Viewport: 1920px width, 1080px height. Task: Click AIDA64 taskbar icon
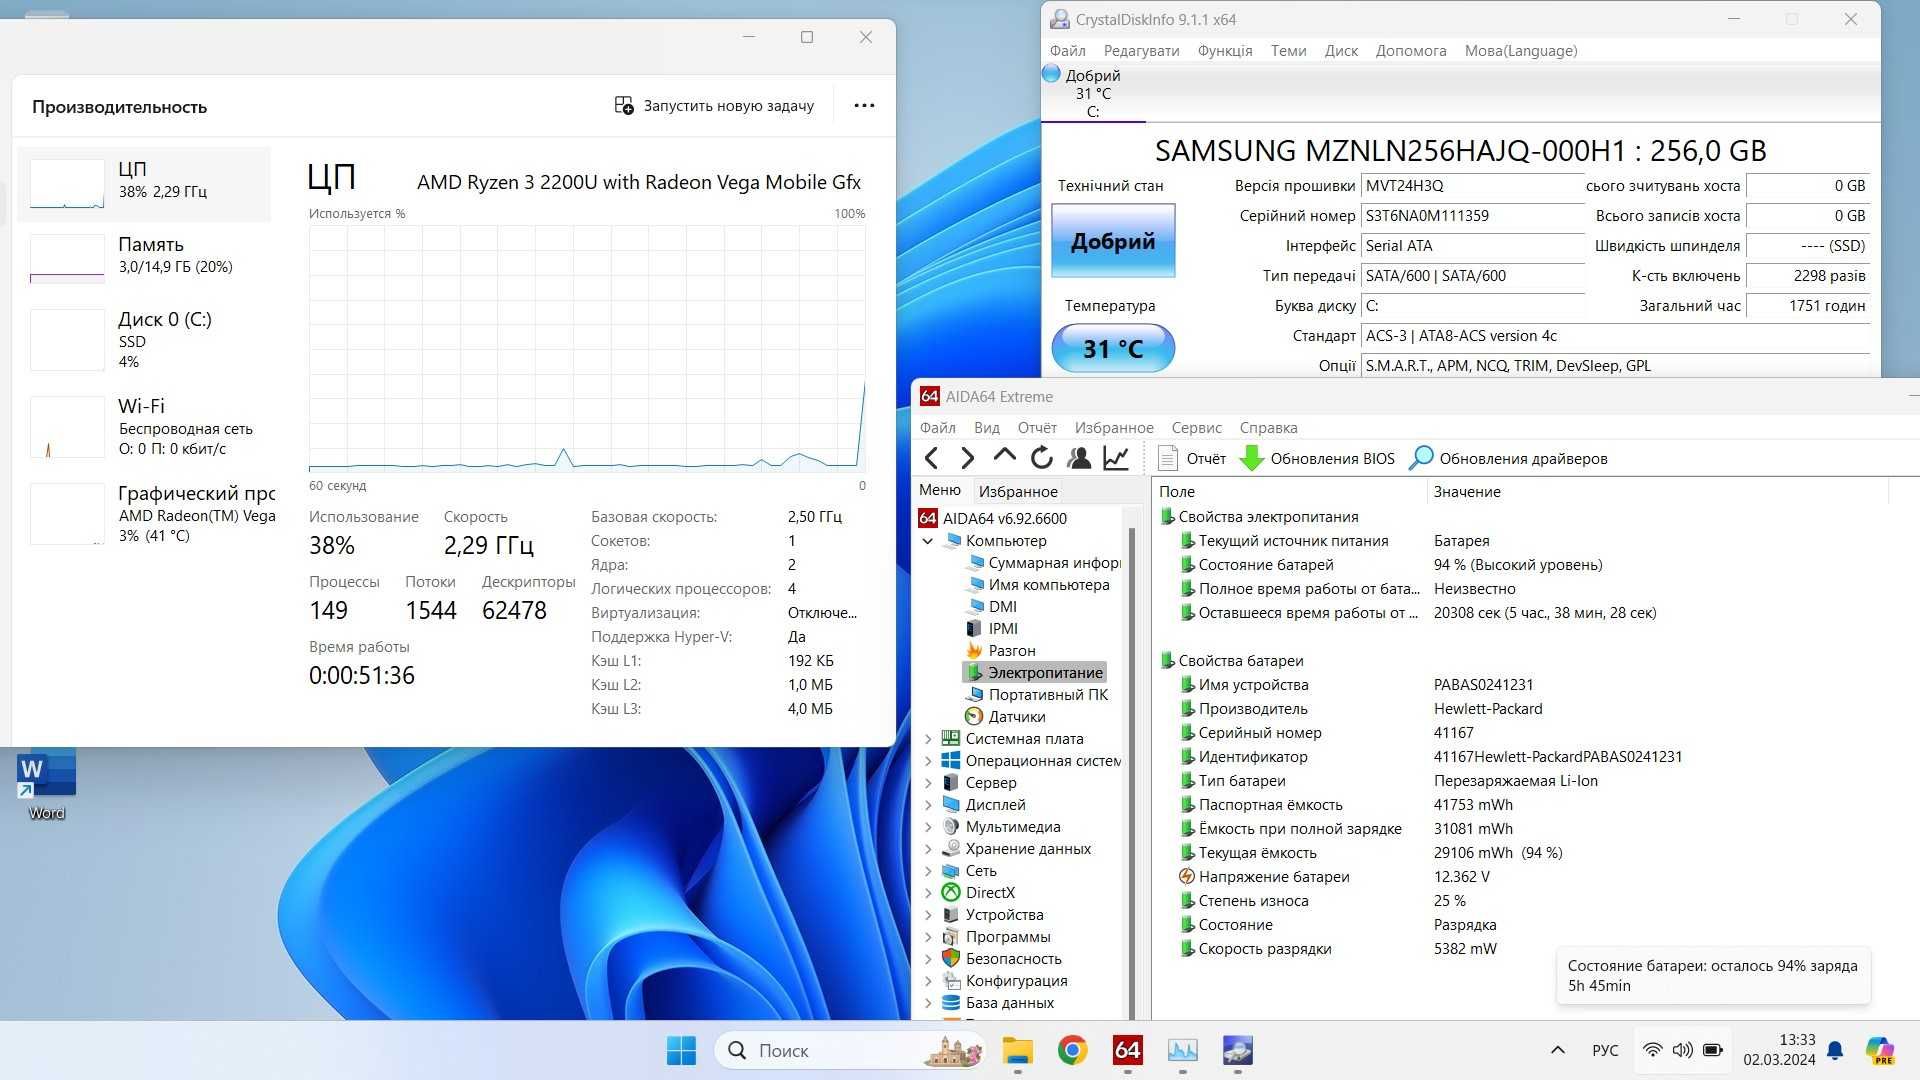coord(1127,1050)
